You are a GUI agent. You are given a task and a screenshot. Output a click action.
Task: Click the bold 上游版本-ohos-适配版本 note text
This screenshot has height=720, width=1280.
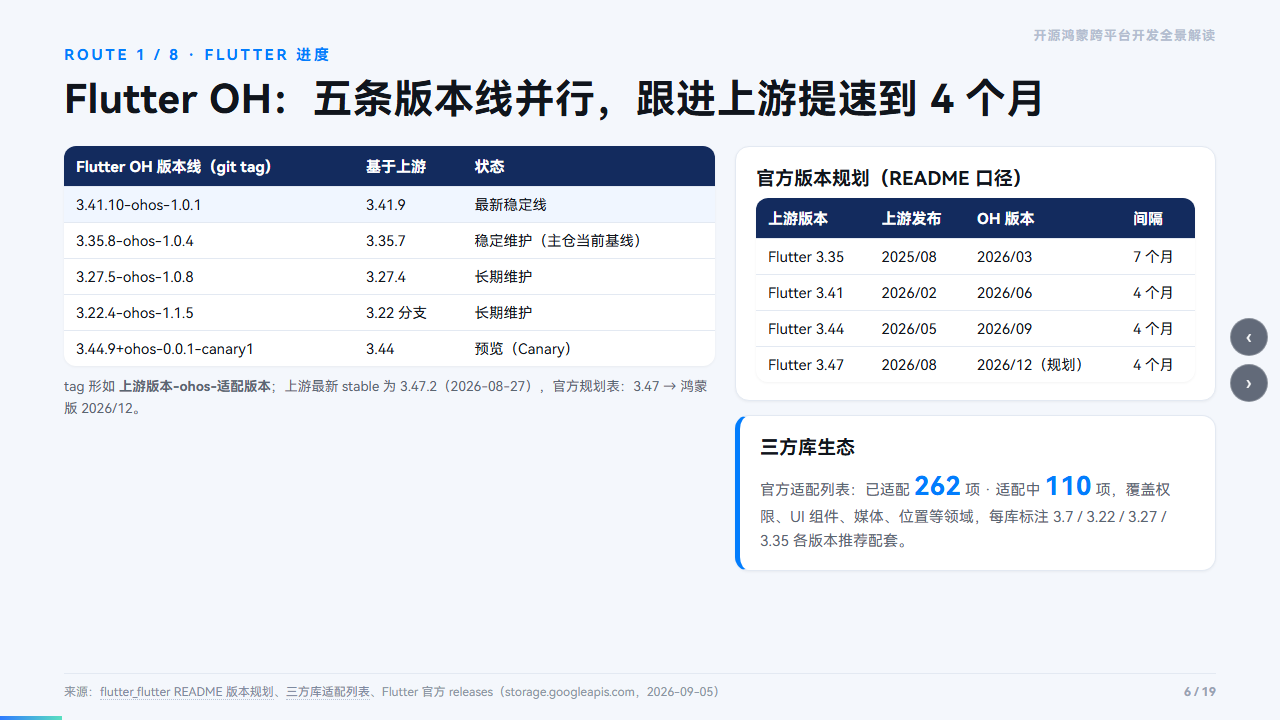pyautogui.click(x=195, y=386)
